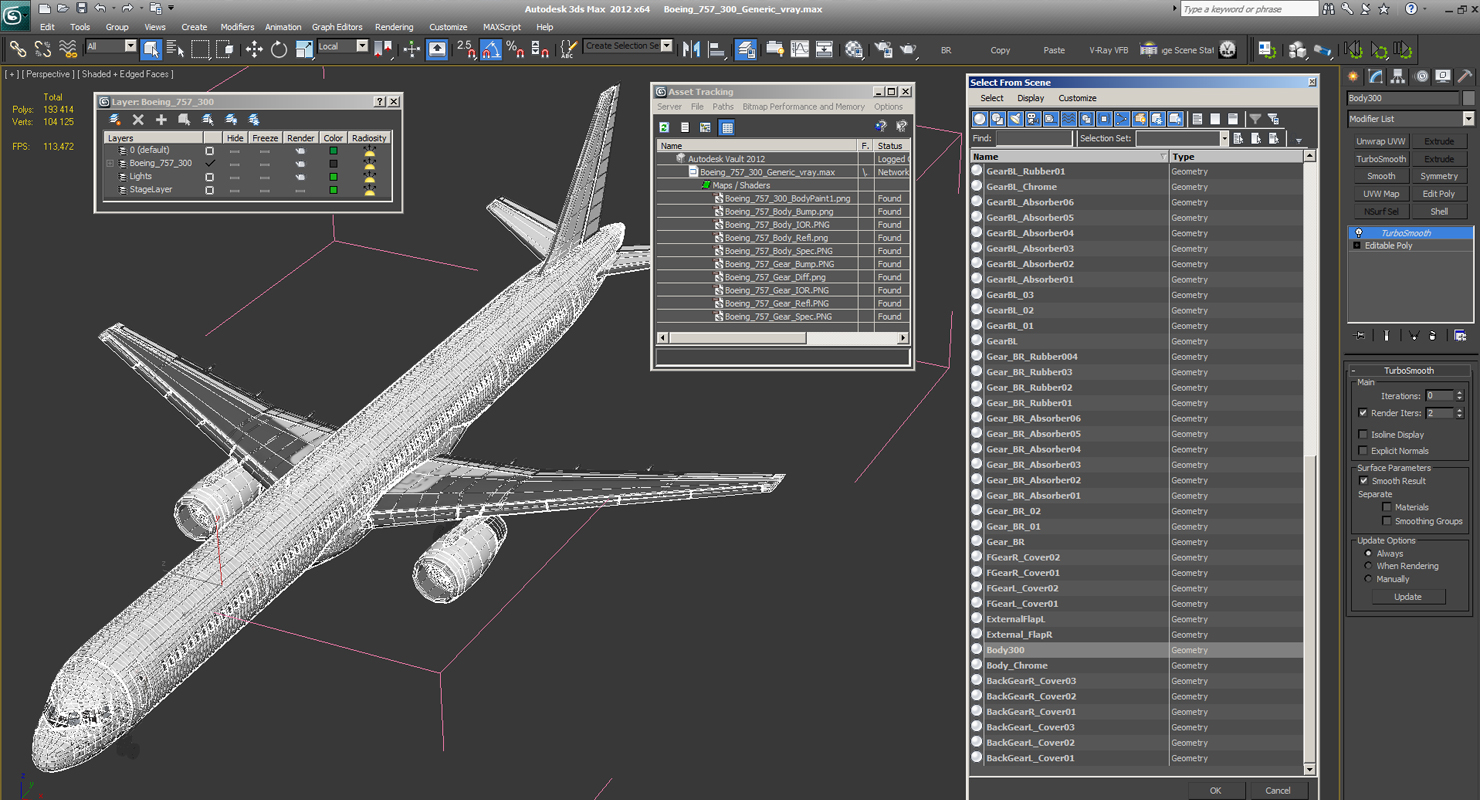Toggle Display Lights filter in Select From Scene
Screen dimensions: 1480x800
point(1016,119)
